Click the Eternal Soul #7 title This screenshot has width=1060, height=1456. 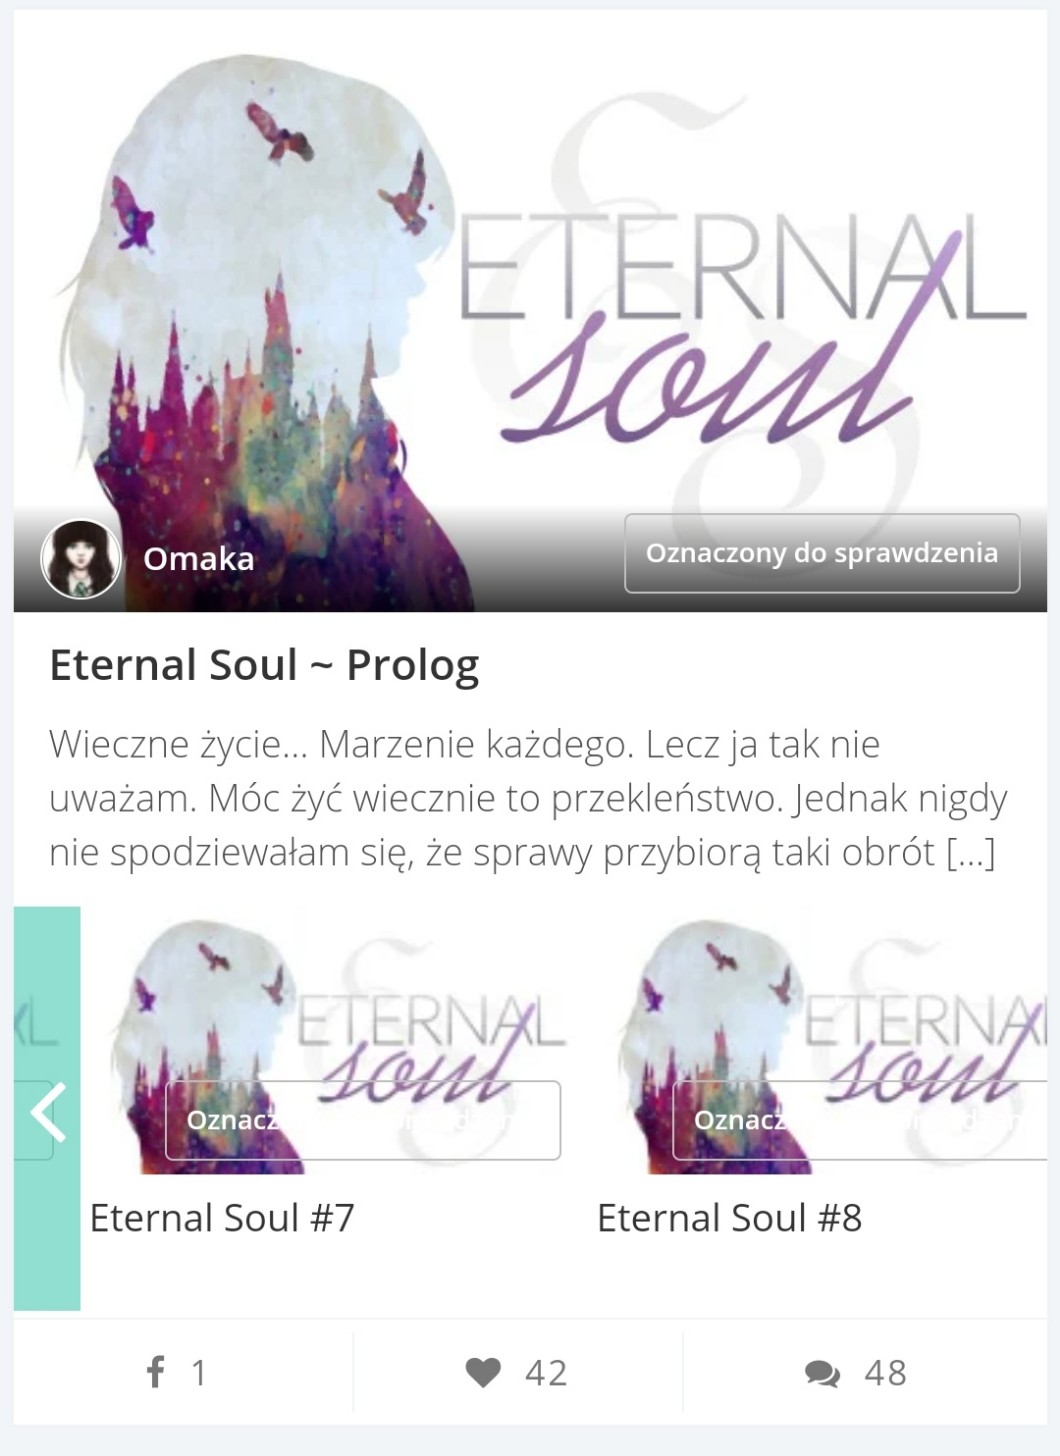pos(222,1218)
